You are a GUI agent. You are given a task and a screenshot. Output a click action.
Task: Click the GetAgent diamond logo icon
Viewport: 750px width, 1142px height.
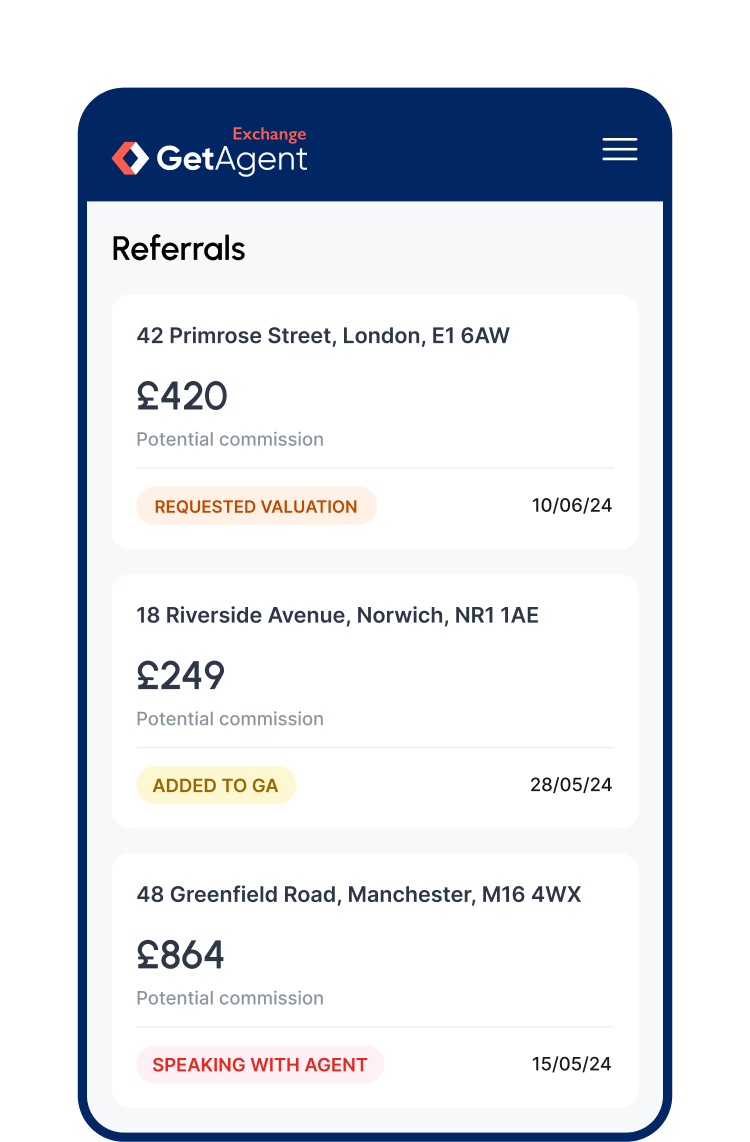(130, 158)
